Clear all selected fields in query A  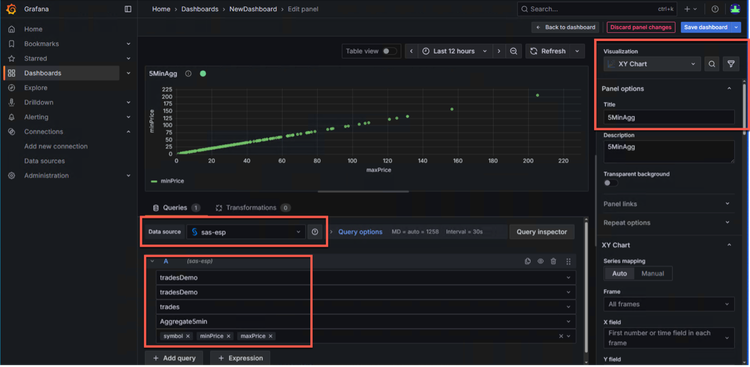pyautogui.click(x=561, y=336)
